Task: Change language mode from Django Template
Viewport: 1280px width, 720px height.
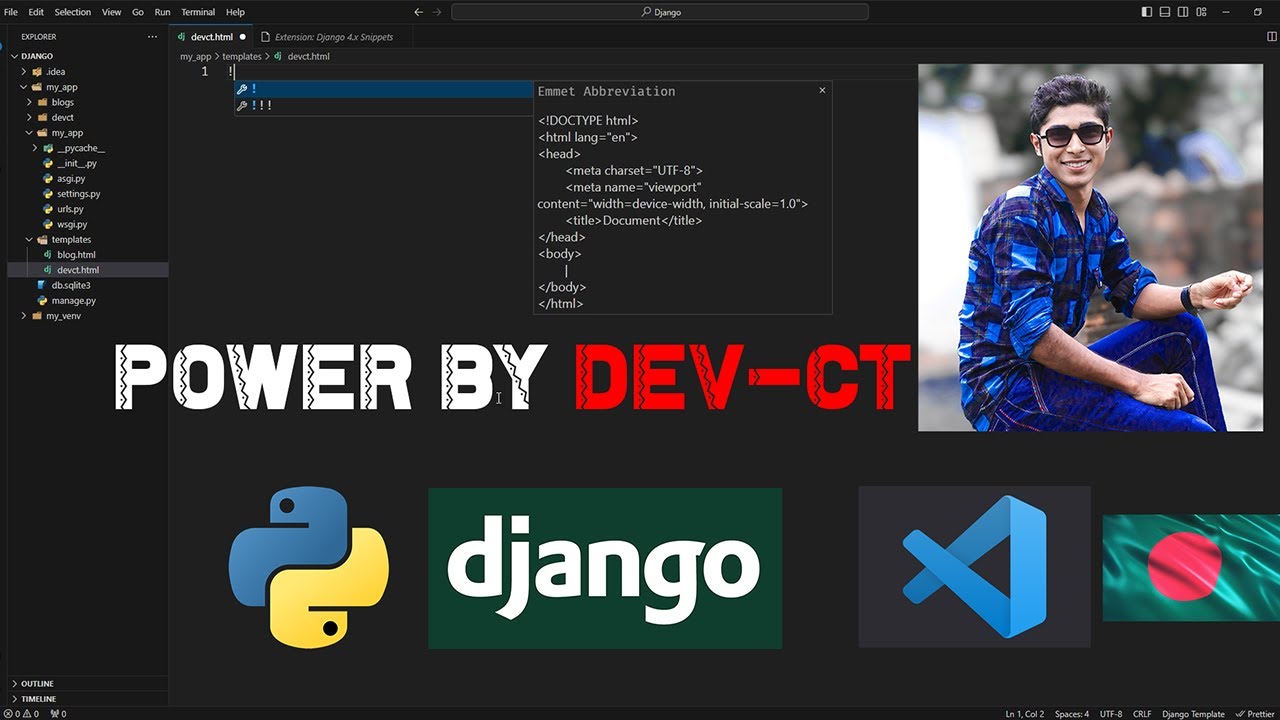Action: [x=1193, y=714]
